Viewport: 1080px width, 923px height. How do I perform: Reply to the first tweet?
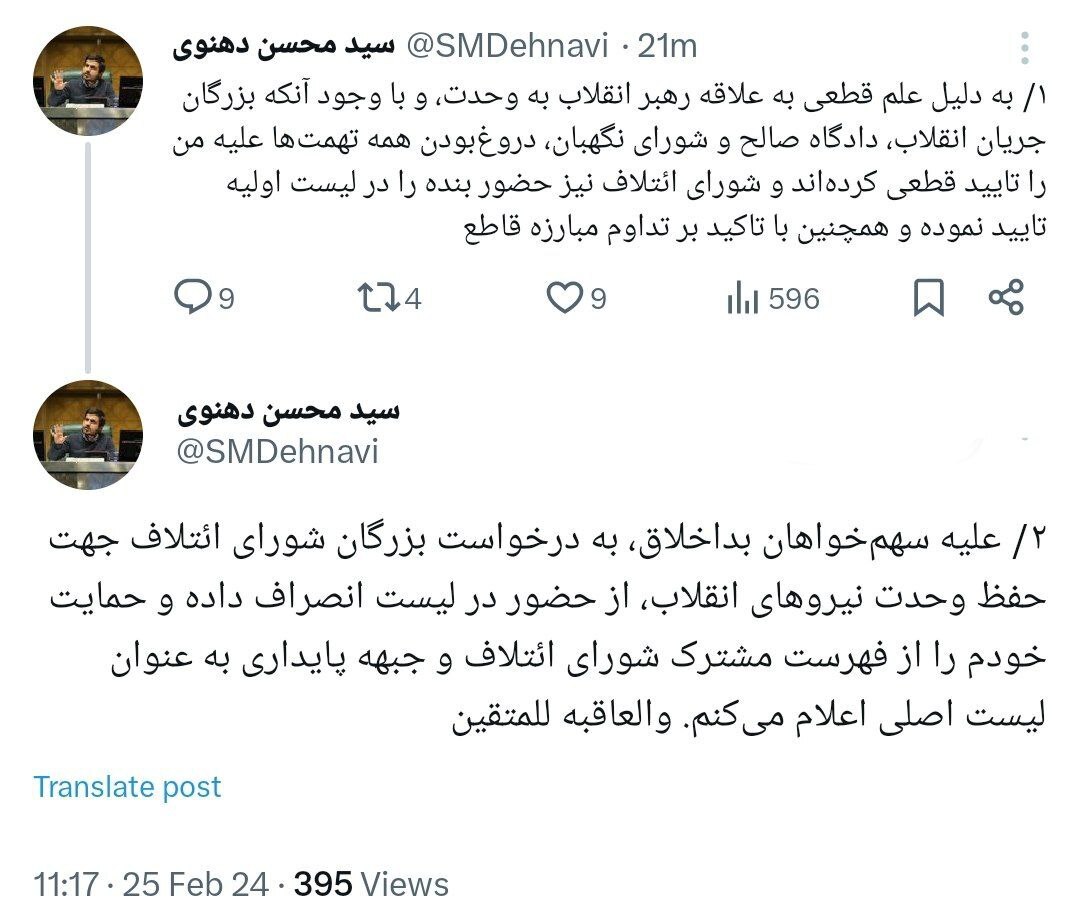194,296
